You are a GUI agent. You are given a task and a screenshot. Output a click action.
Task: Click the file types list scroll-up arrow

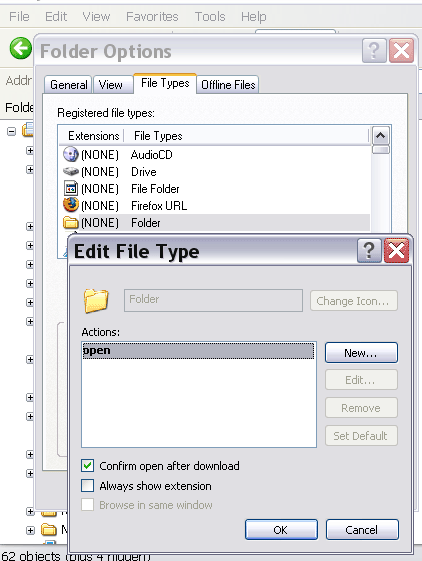pyautogui.click(x=380, y=135)
